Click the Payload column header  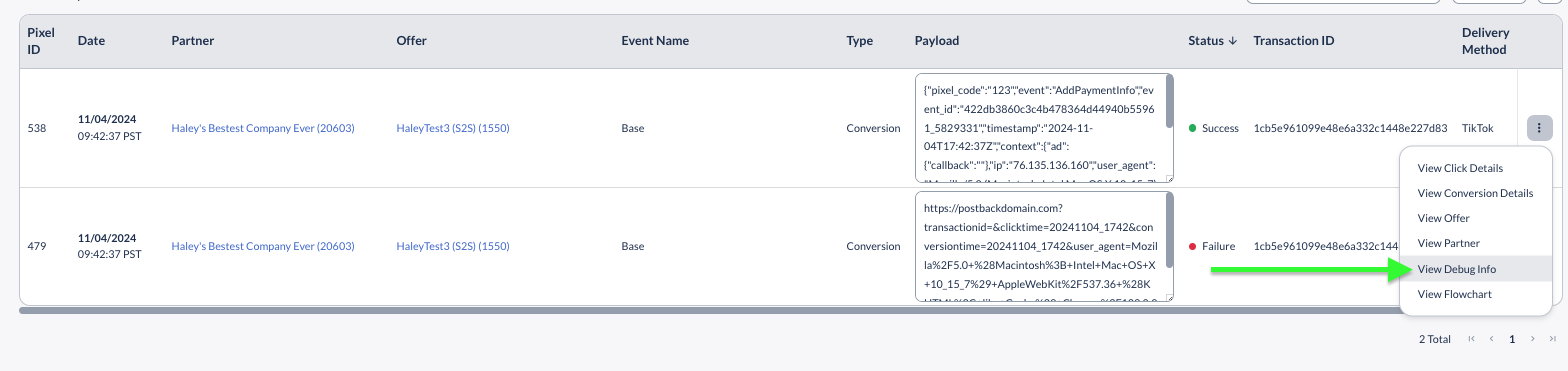click(x=937, y=41)
